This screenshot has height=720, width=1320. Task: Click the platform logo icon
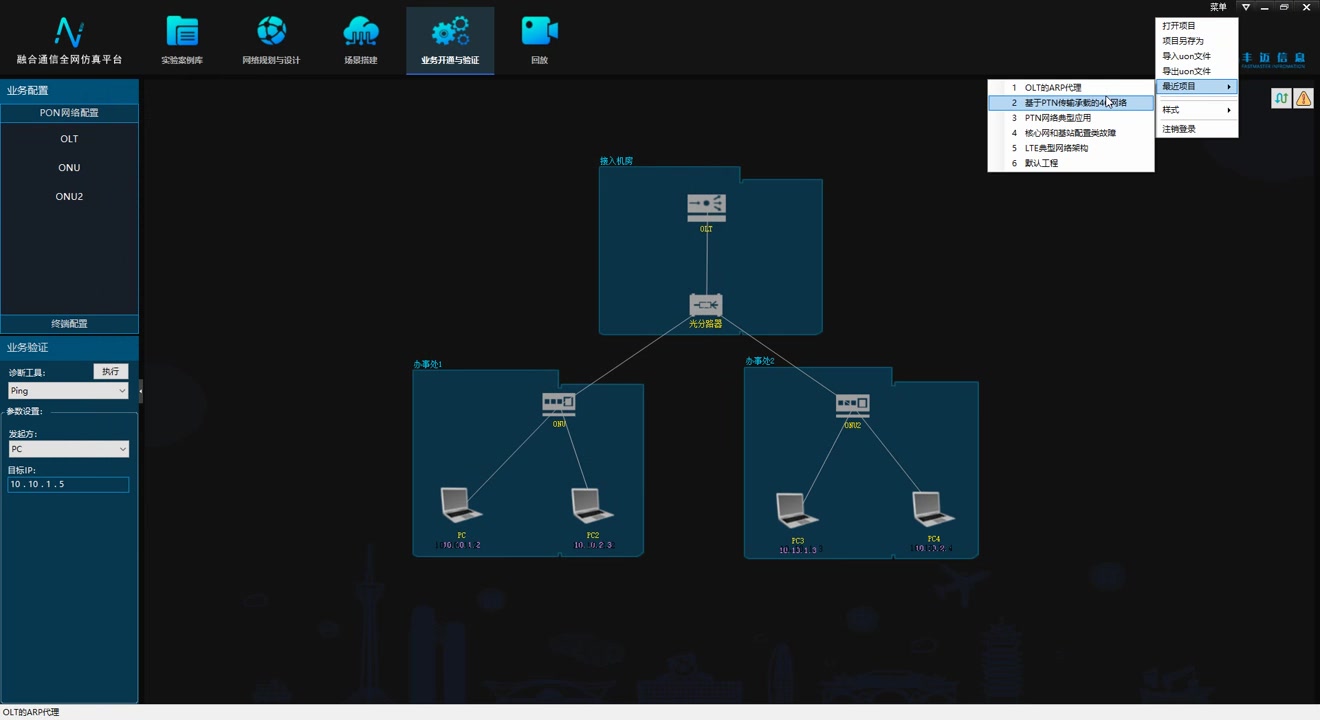pyautogui.click(x=69, y=32)
